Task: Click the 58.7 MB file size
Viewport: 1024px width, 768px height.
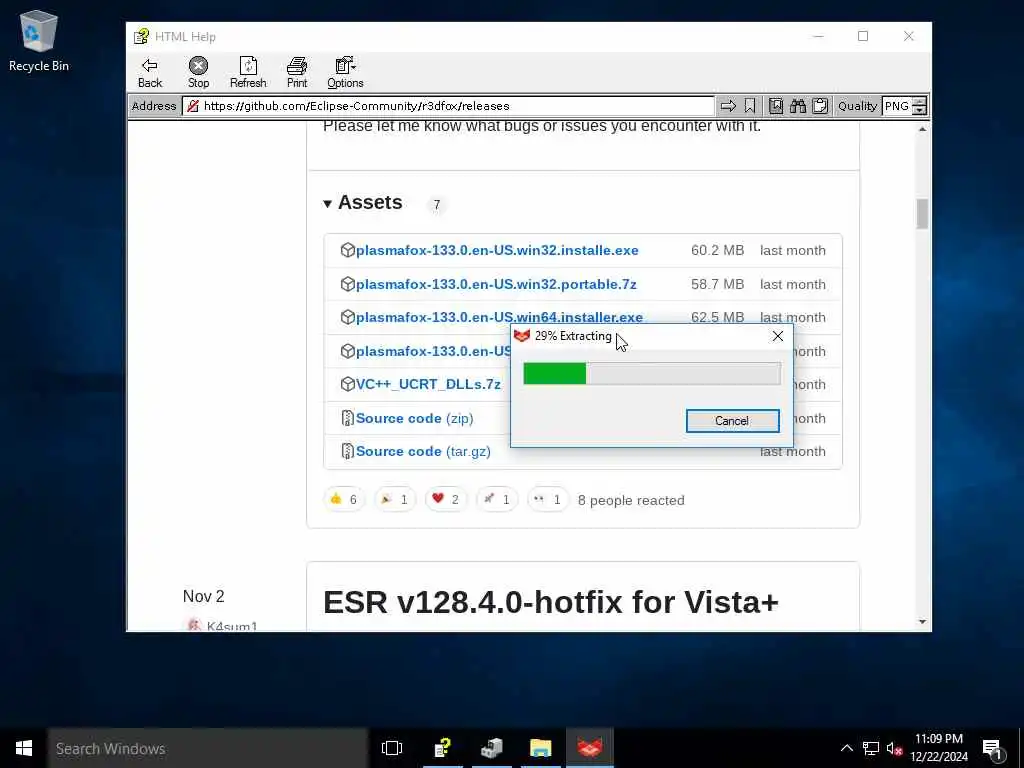Action: pos(717,284)
